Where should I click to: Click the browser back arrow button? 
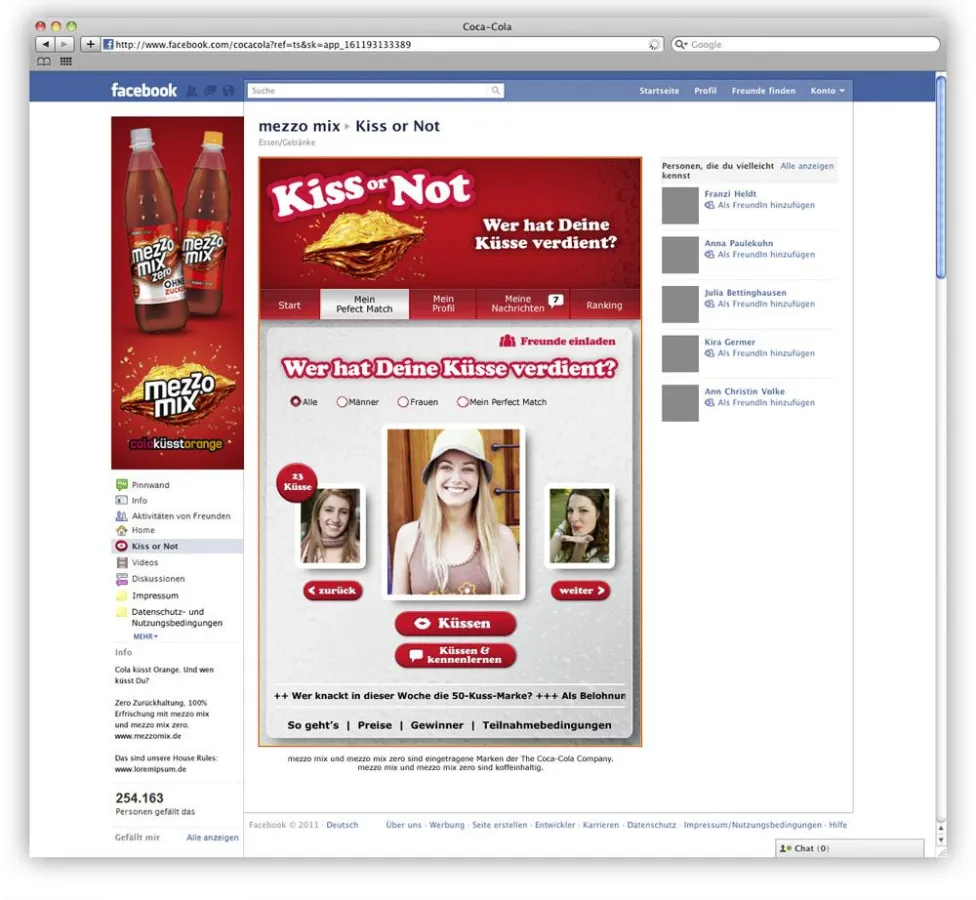(x=45, y=45)
